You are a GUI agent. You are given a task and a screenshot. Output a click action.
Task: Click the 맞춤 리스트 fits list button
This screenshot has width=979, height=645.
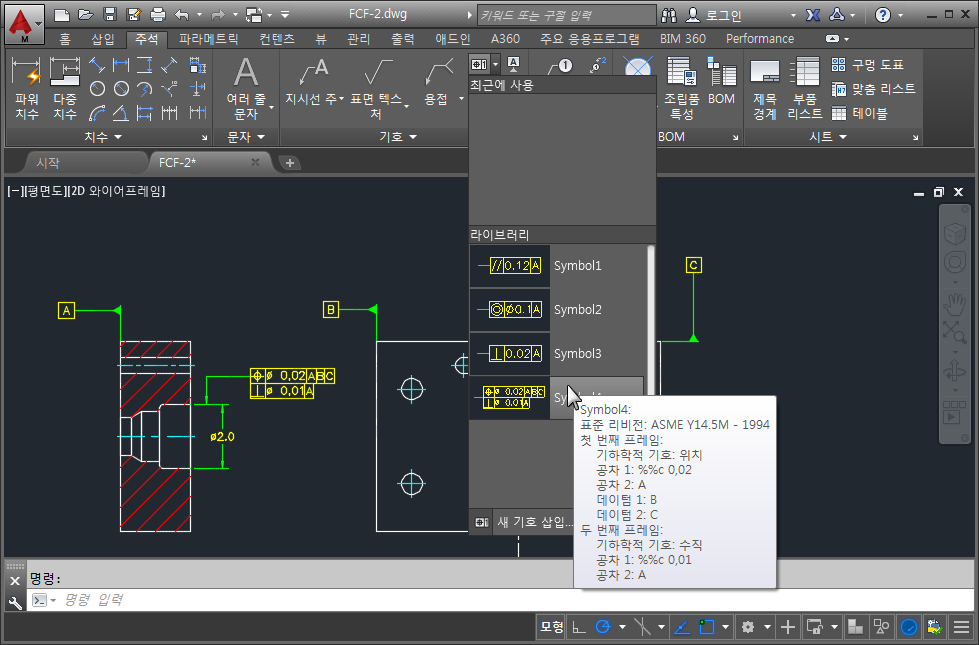[x=873, y=89]
